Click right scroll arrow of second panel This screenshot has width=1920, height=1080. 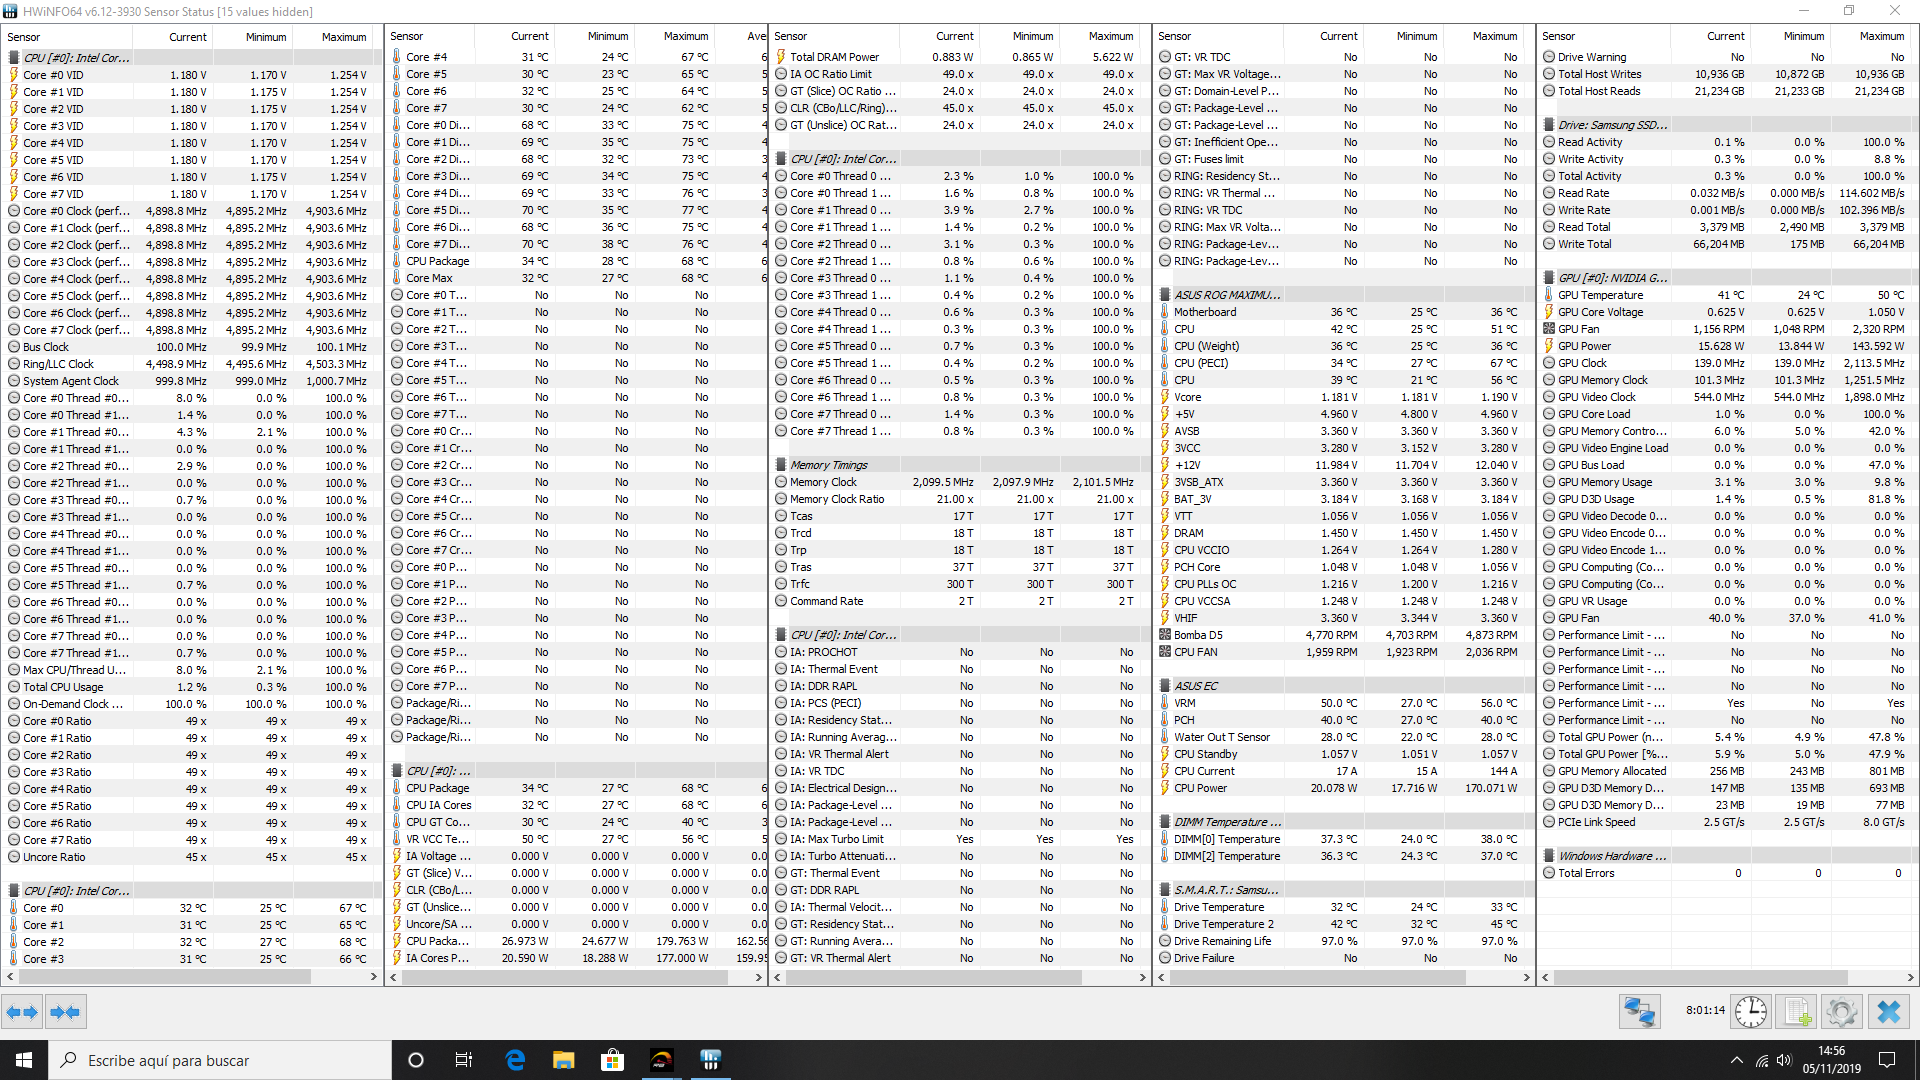click(x=758, y=977)
